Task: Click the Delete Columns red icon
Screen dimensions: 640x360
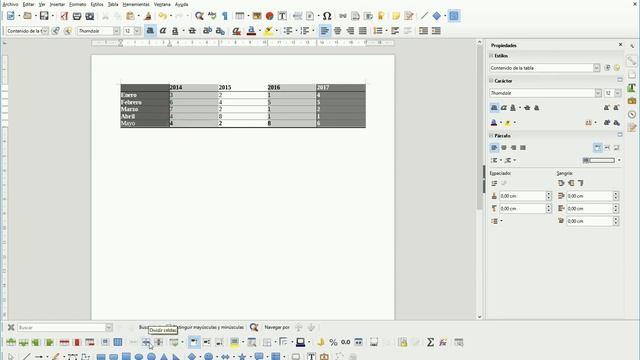Action: coord(77,342)
